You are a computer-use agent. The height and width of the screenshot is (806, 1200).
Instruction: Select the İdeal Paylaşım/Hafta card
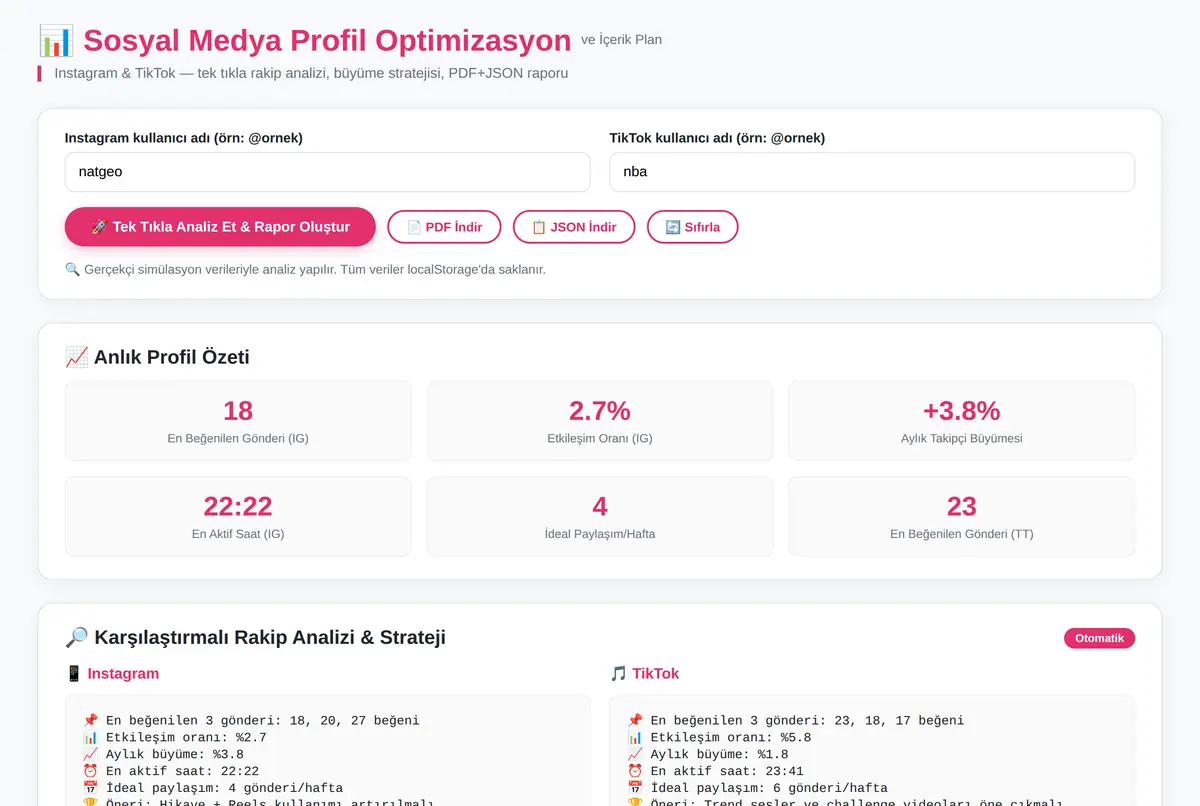click(600, 516)
